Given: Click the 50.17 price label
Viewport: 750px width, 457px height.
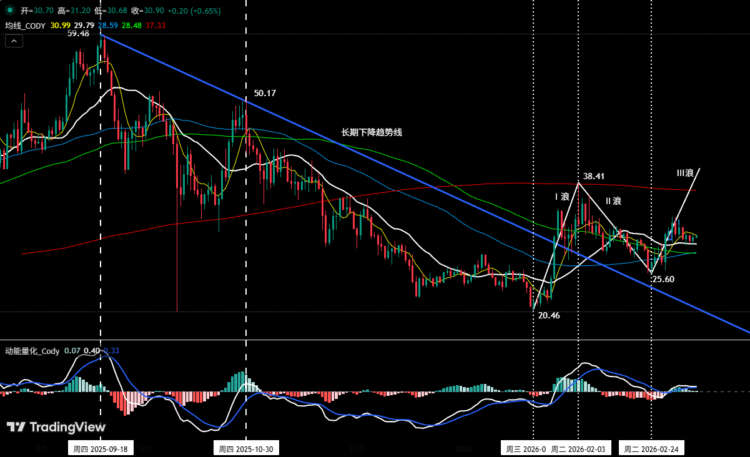Looking at the screenshot, I should pos(264,93).
